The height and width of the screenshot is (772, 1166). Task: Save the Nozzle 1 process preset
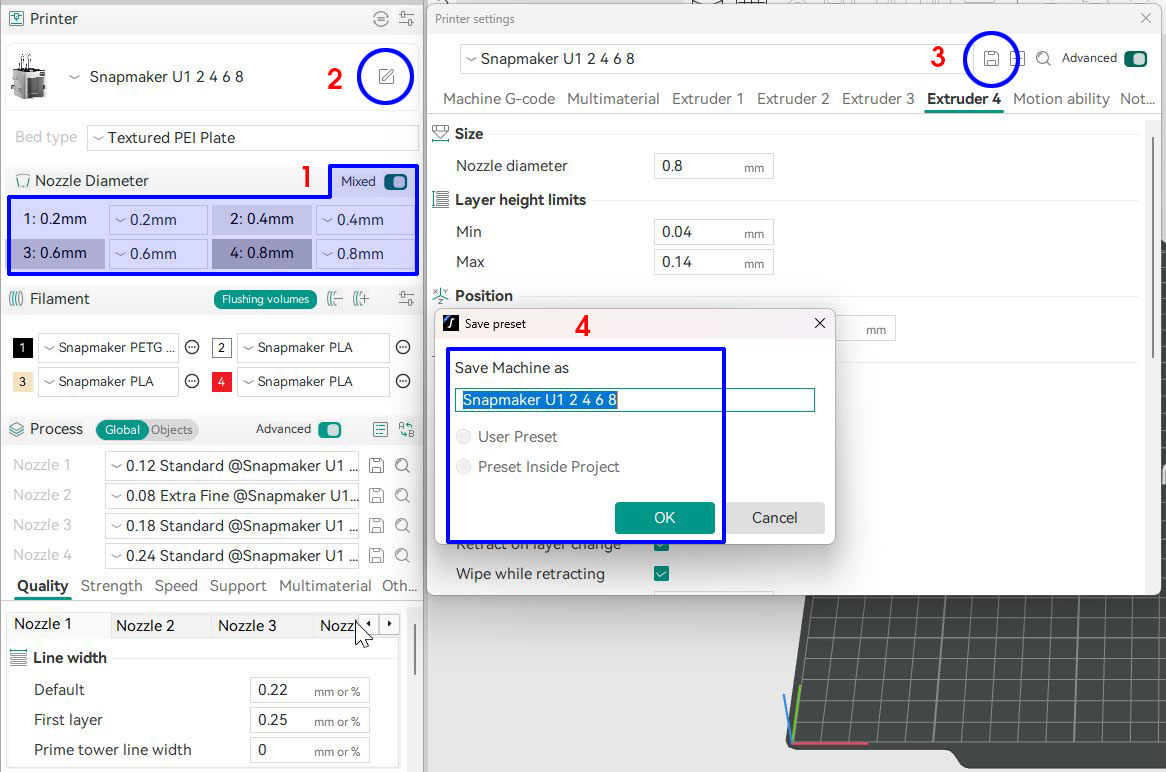point(377,466)
